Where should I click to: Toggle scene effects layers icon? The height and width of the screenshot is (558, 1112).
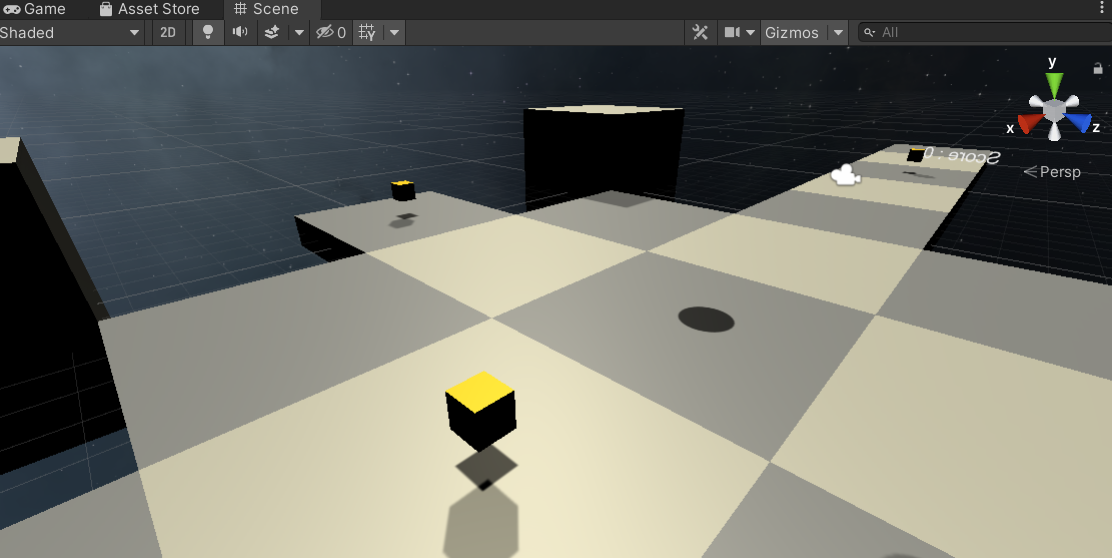click(272, 32)
